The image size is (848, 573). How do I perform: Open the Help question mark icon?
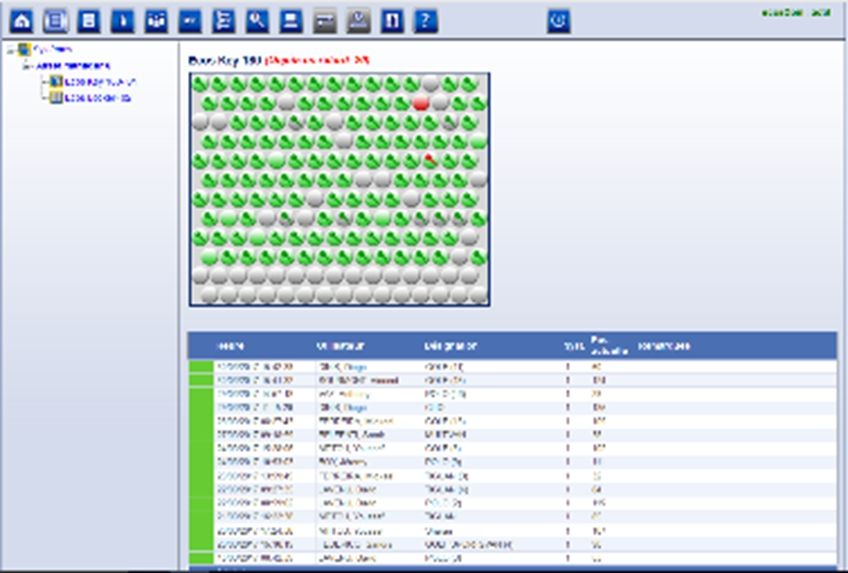coord(426,19)
